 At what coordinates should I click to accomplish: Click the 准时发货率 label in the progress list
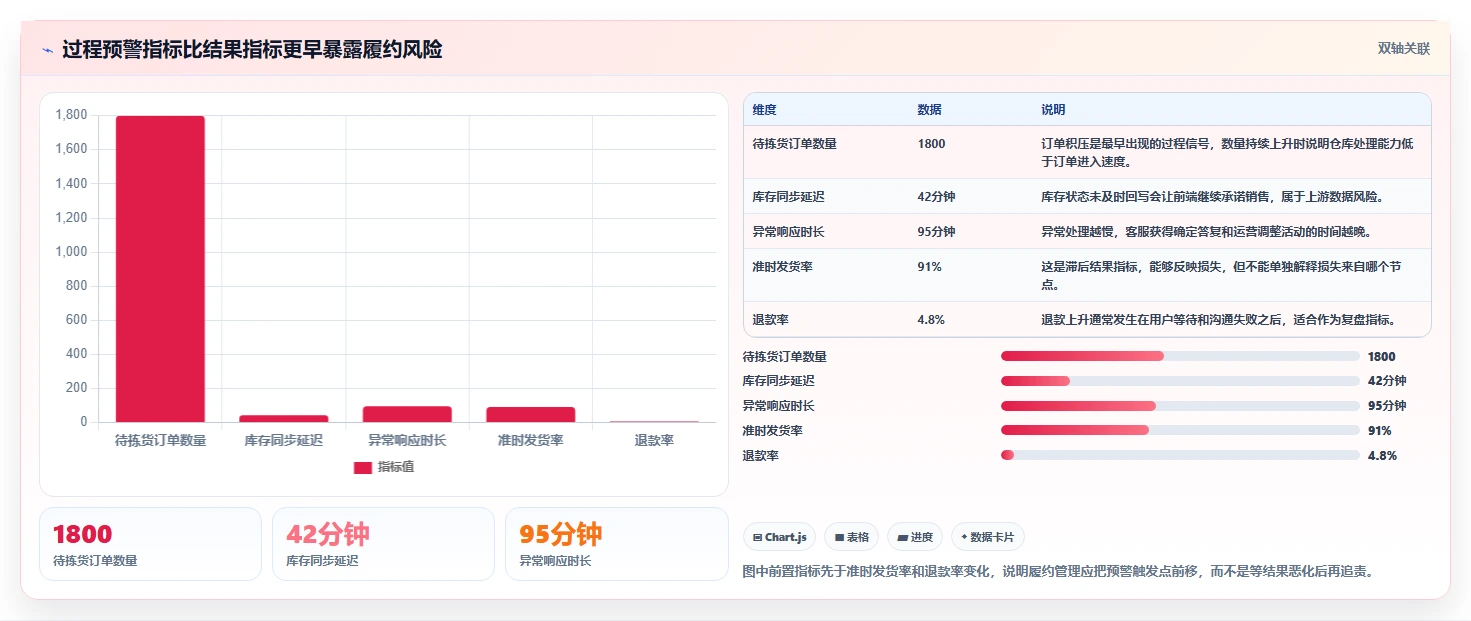click(x=773, y=431)
